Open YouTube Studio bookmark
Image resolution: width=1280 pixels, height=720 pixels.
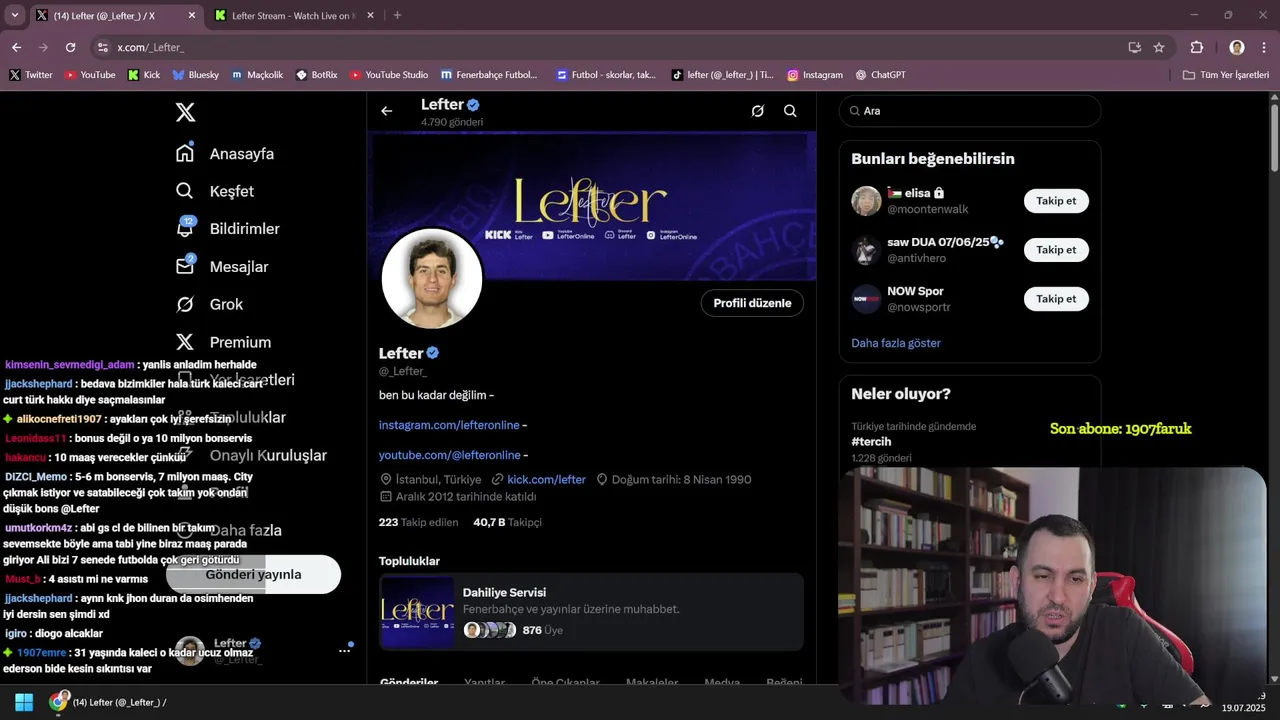point(389,75)
